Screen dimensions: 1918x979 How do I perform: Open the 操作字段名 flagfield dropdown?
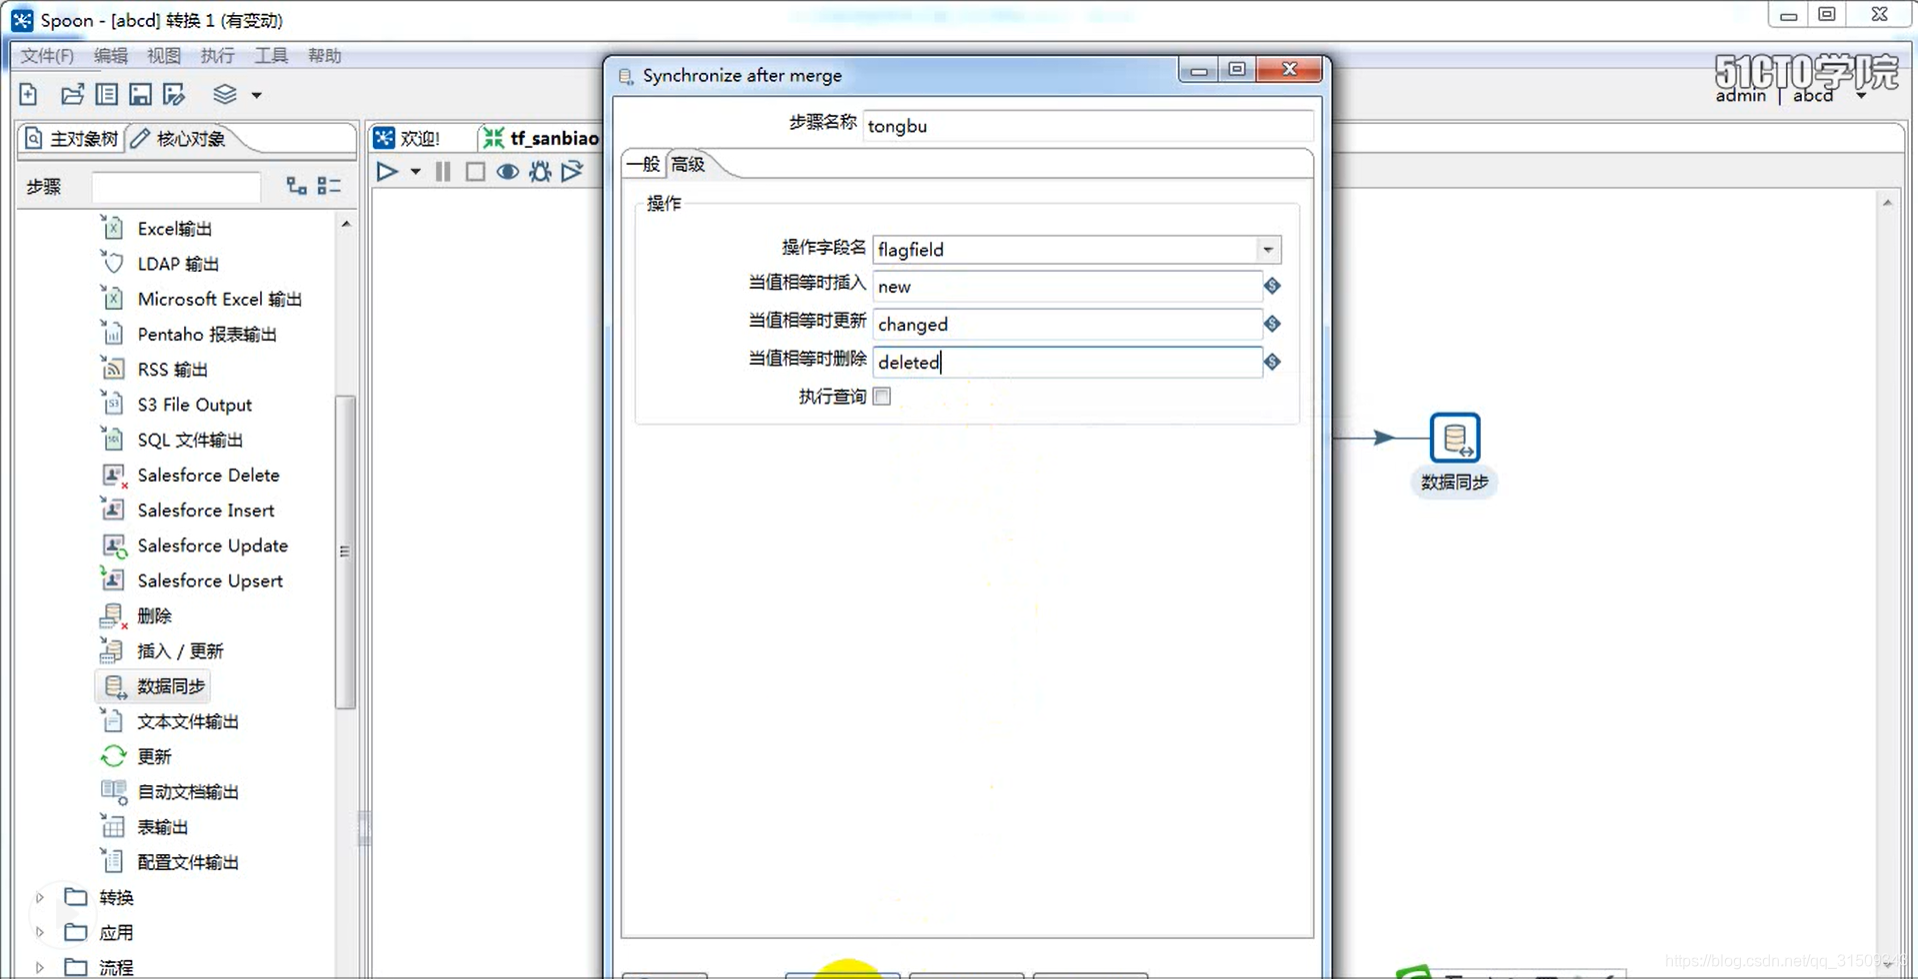point(1268,249)
